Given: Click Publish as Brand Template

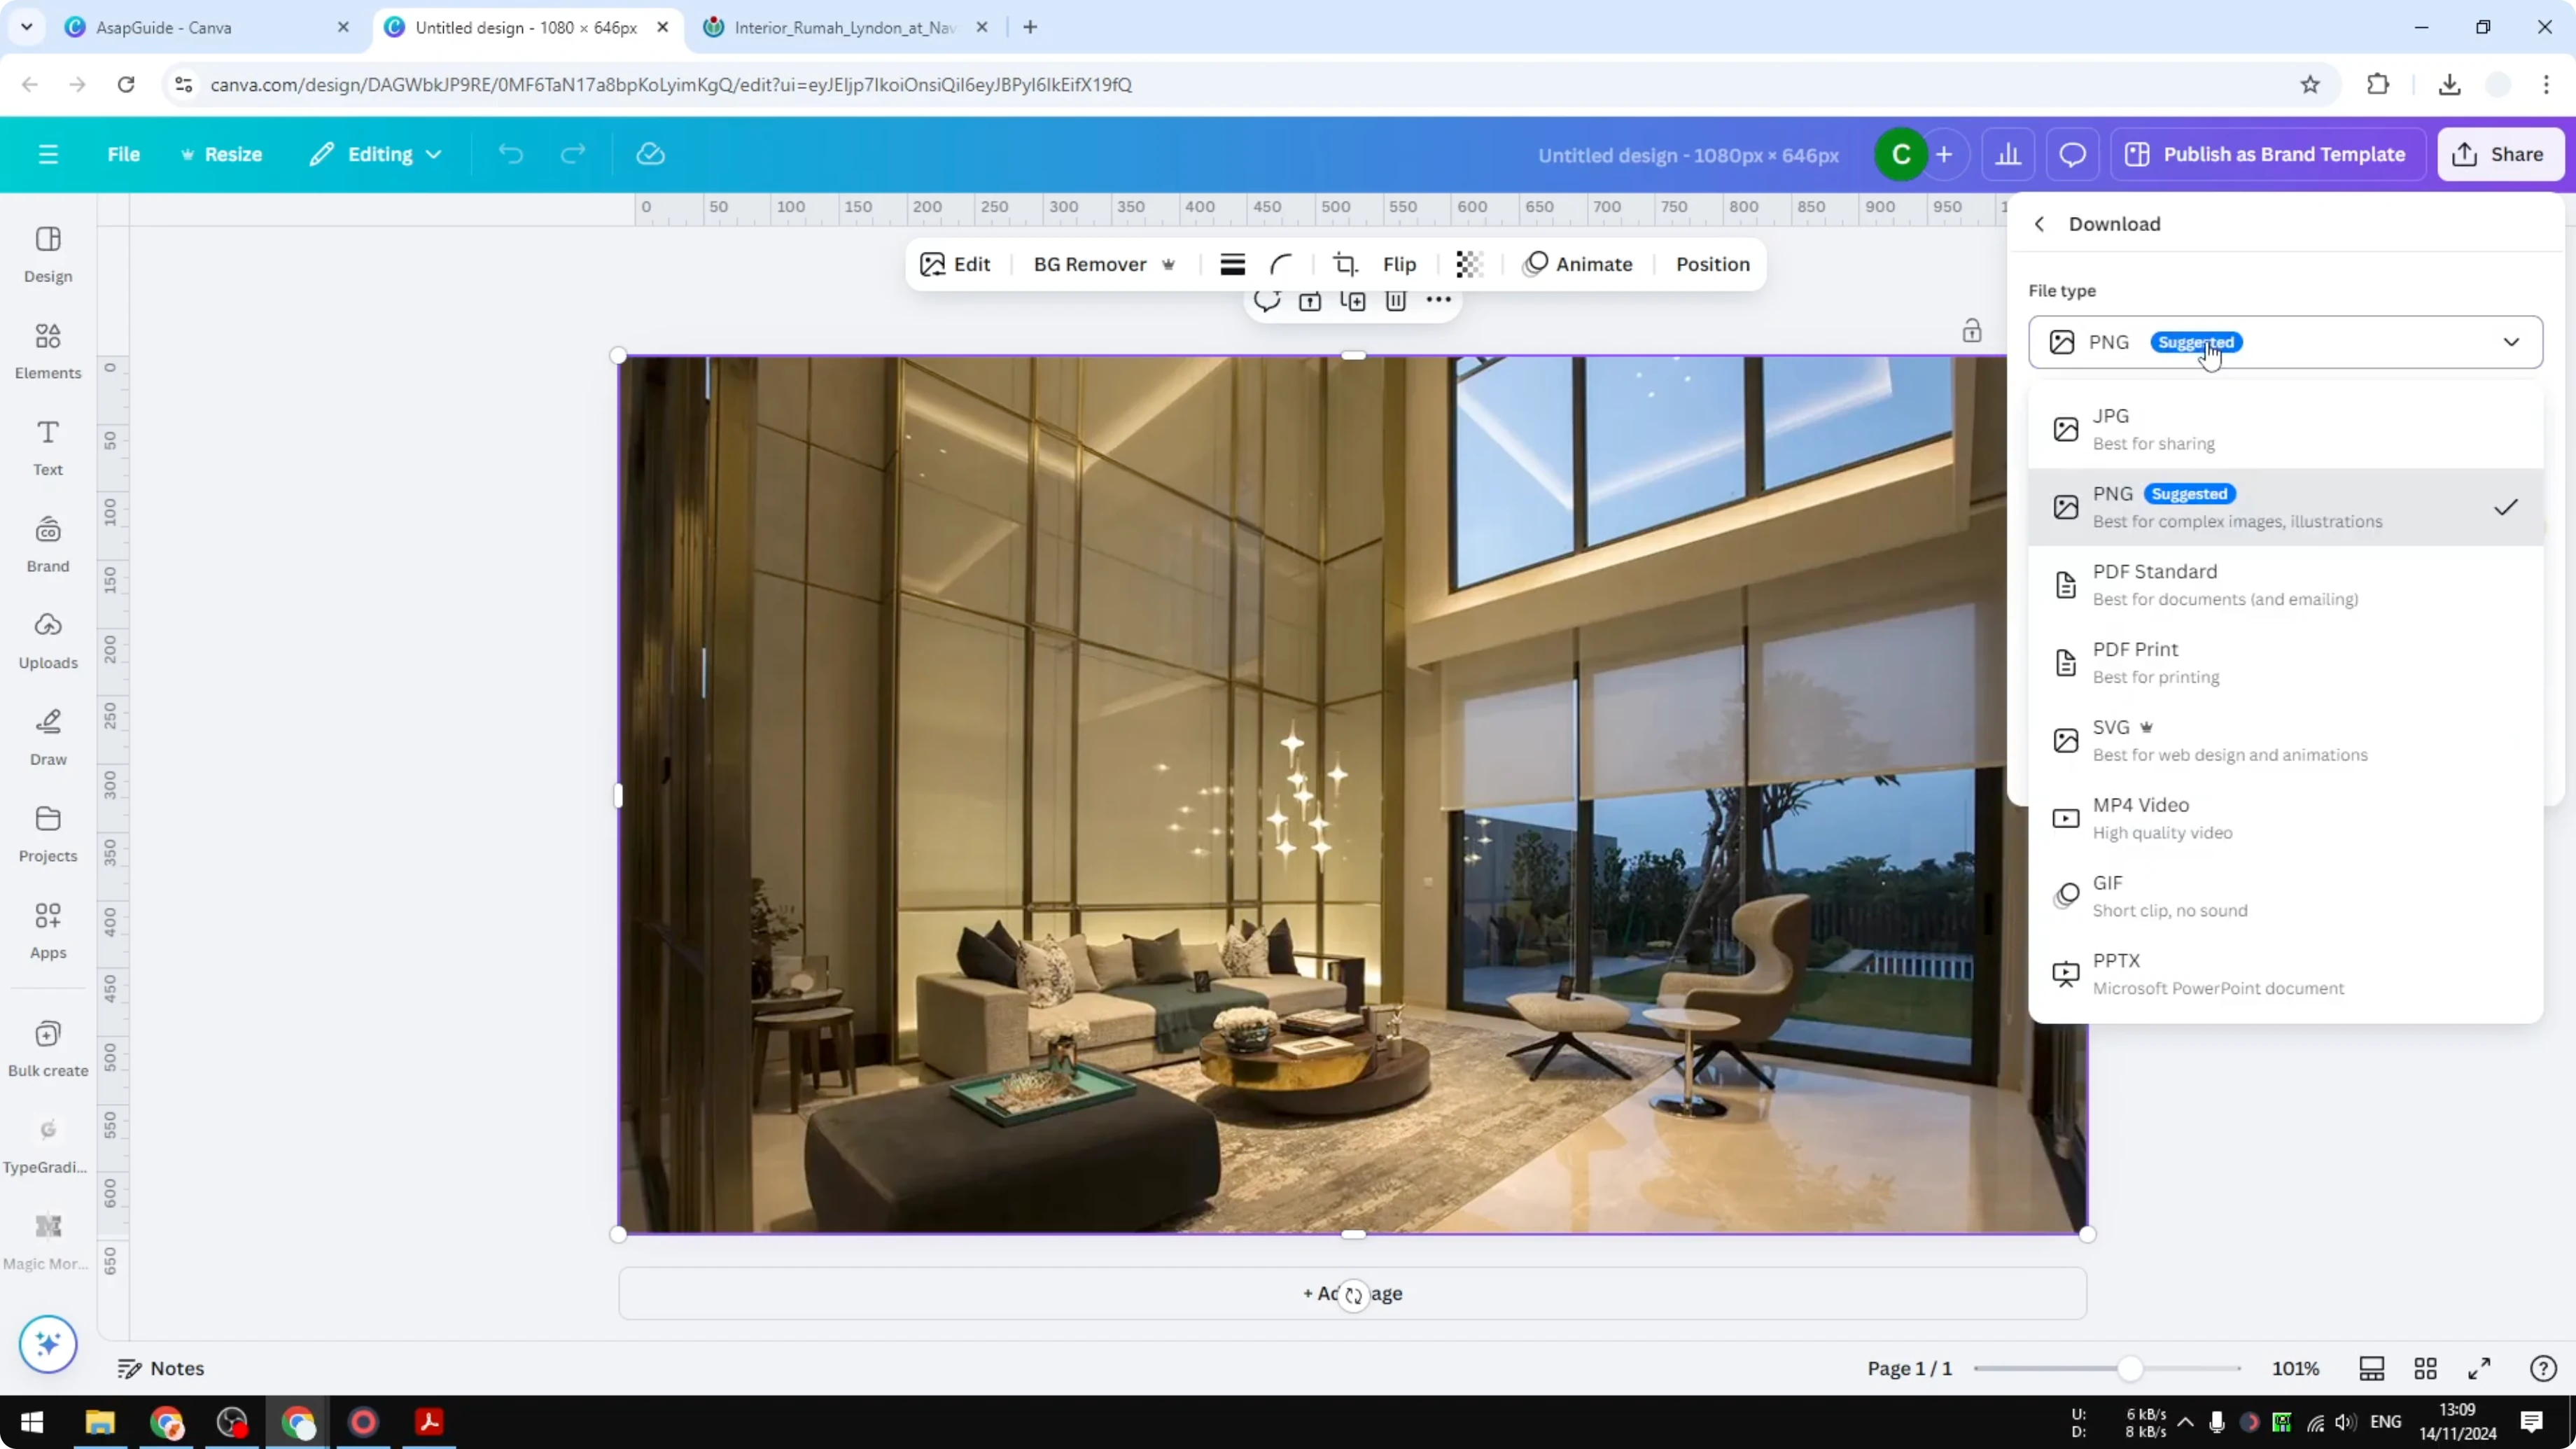Looking at the screenshot, I should coord(2267,154).
